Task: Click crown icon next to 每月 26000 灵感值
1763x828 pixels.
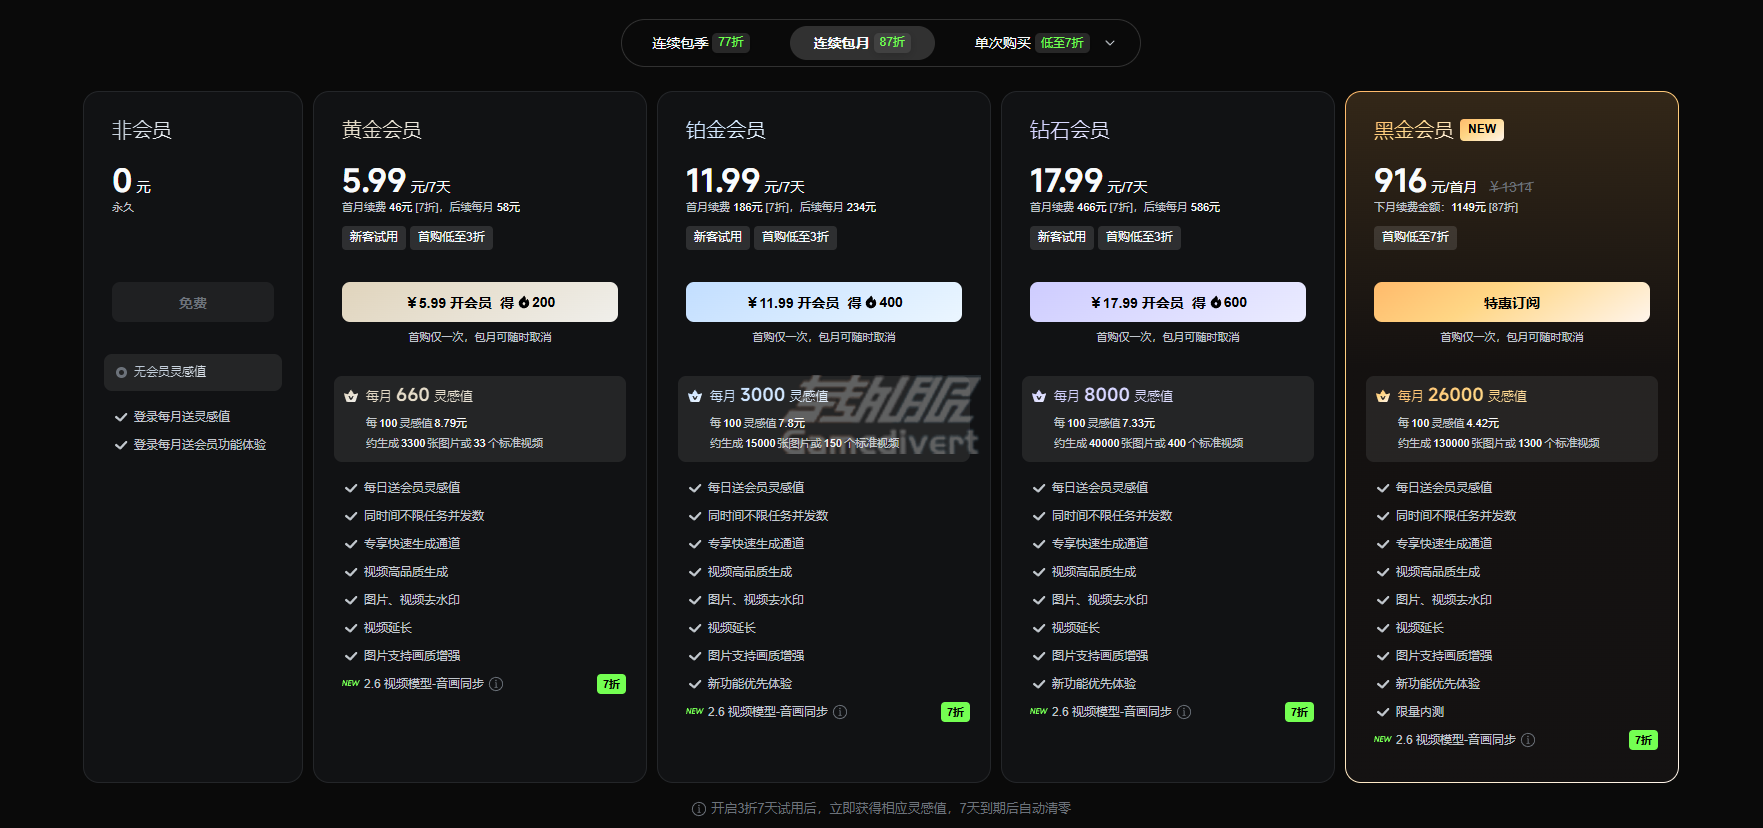Action: [1383, 396]
